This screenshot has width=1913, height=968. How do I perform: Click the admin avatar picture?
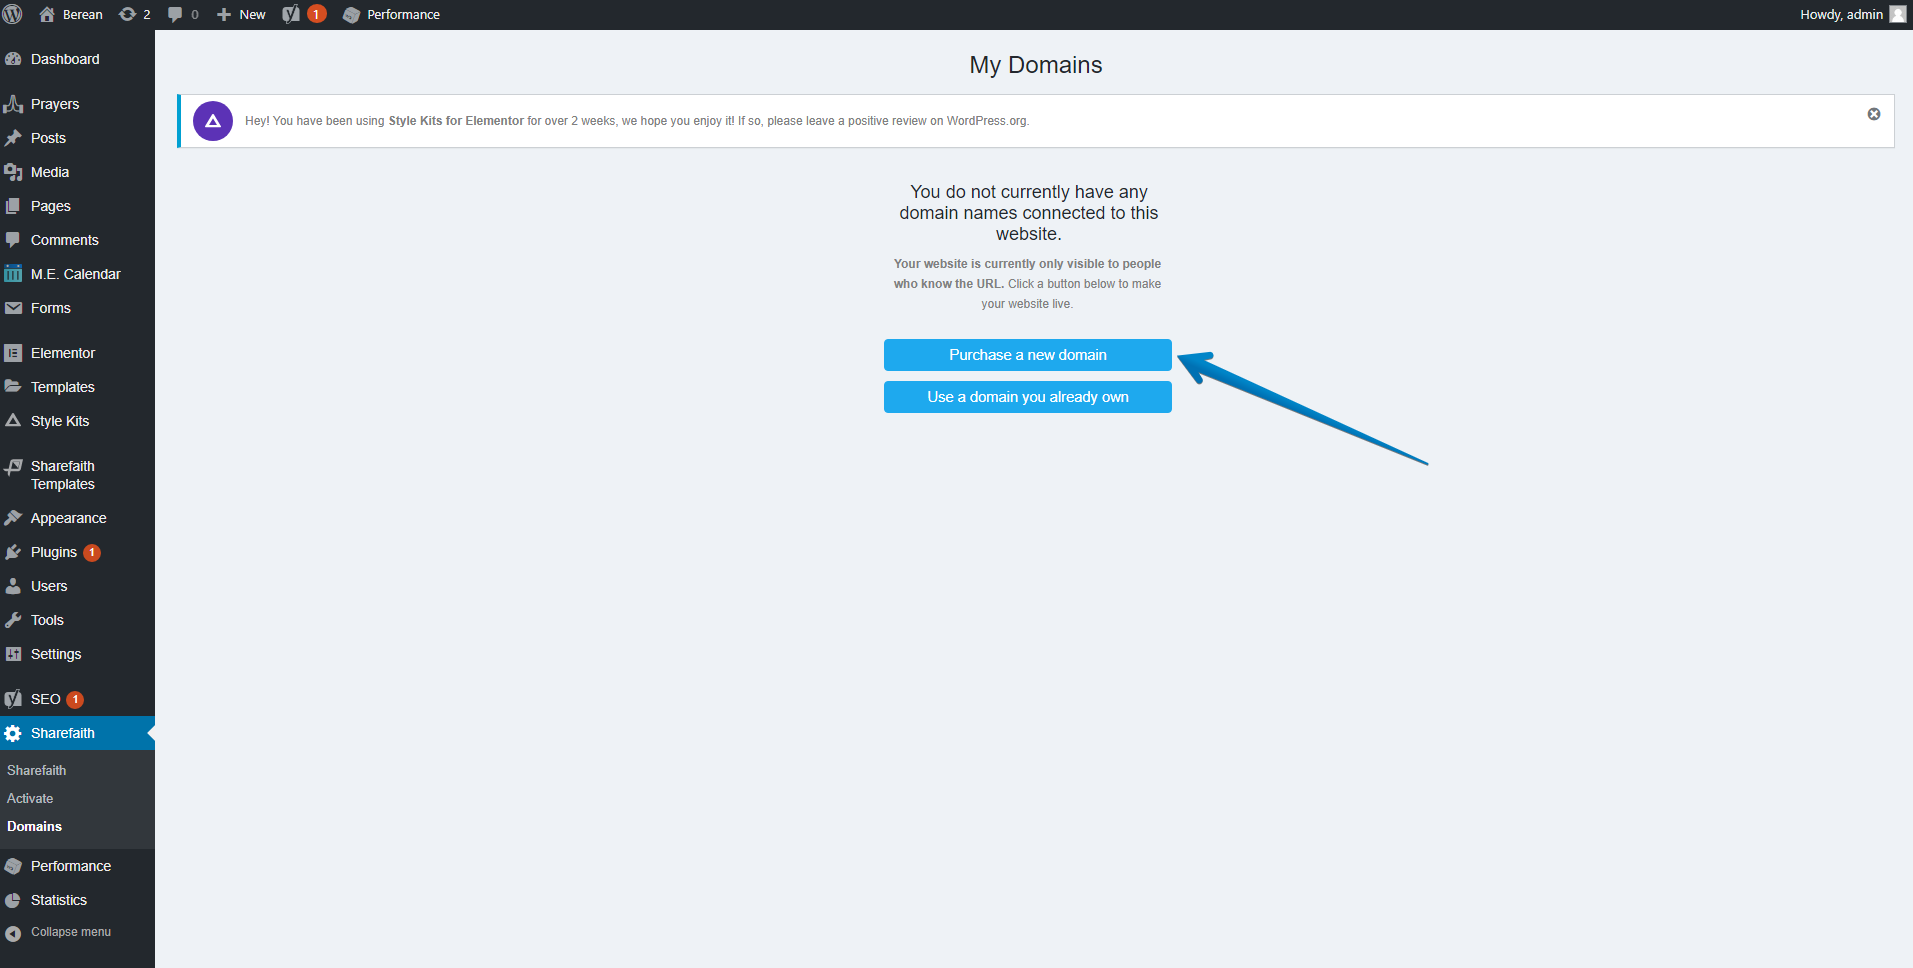[x=1897, y=14]
